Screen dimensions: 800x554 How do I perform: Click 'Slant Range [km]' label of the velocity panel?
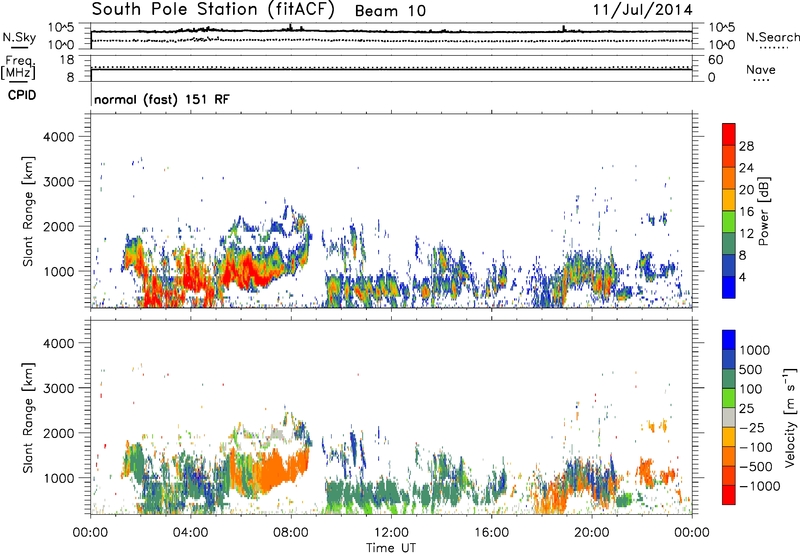point(28,418)
